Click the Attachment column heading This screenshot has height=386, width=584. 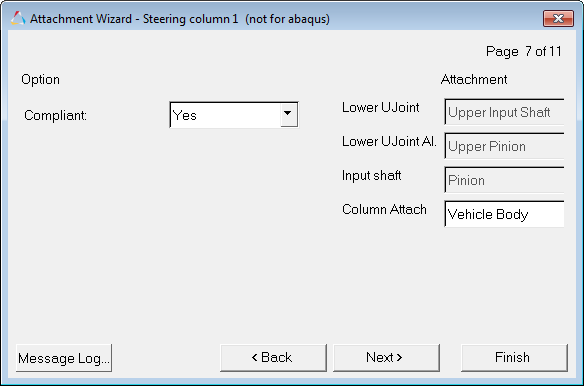(x=474, y=79)
